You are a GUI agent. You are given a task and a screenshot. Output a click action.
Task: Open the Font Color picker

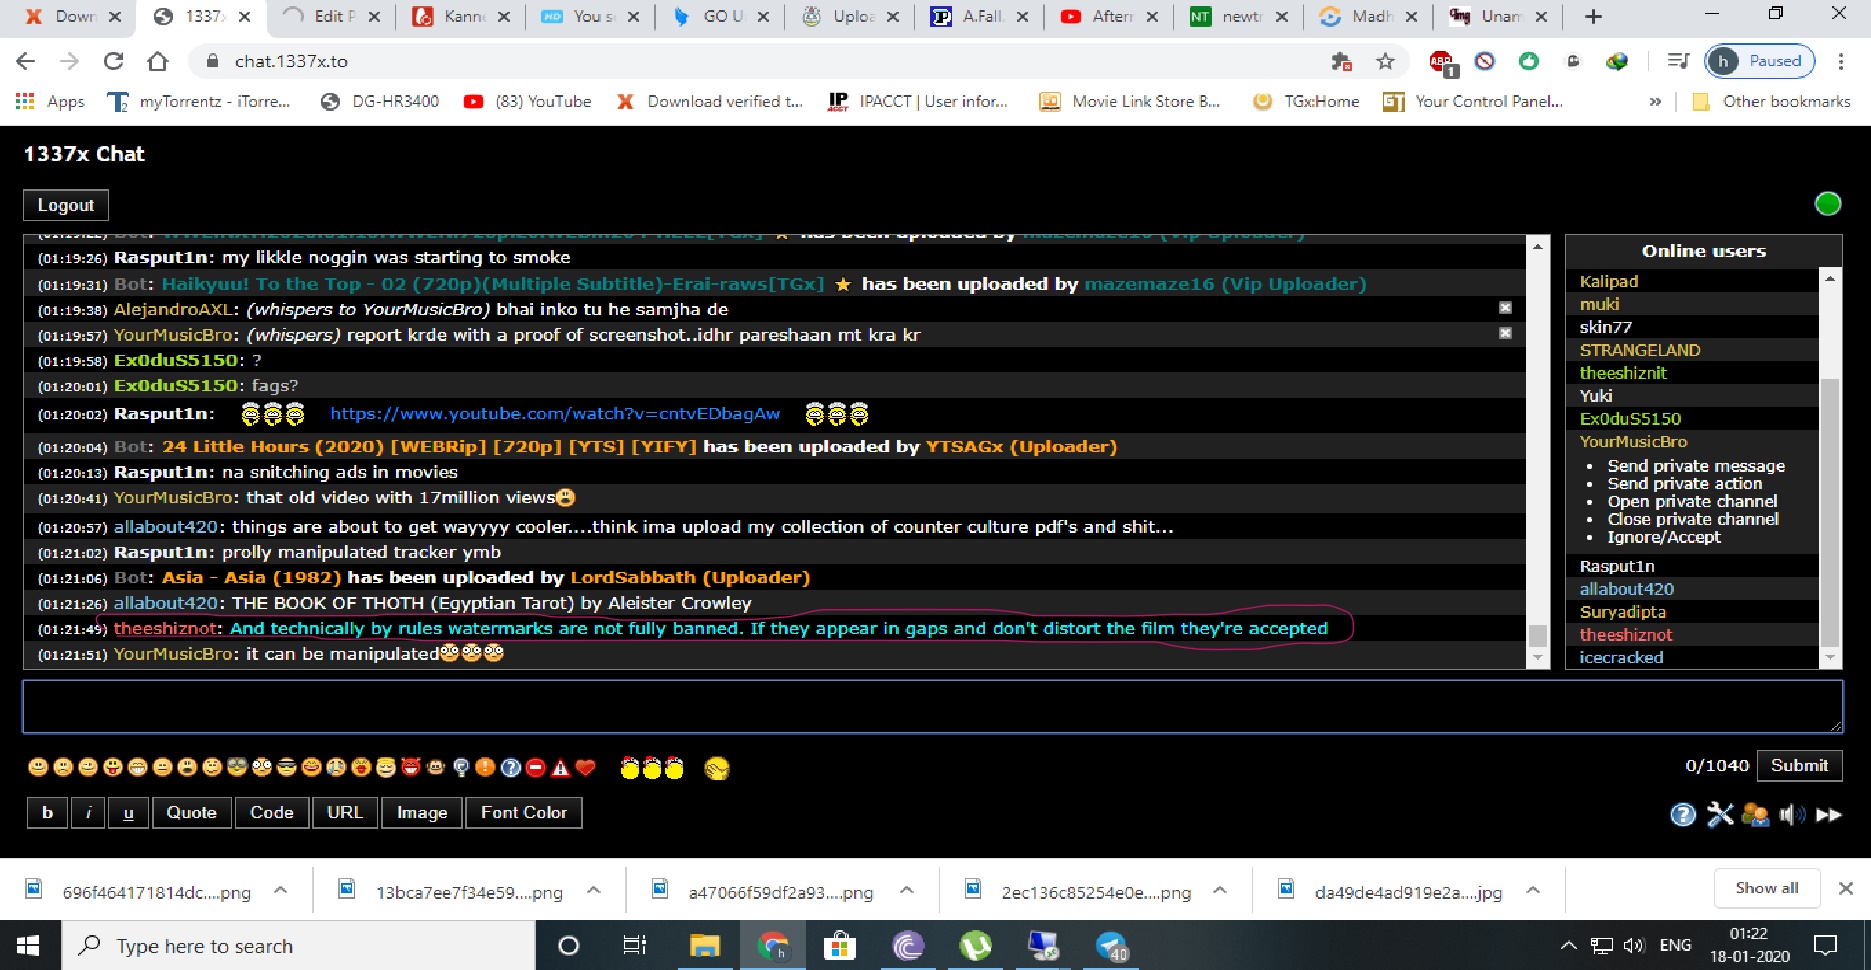pos(523,813)
